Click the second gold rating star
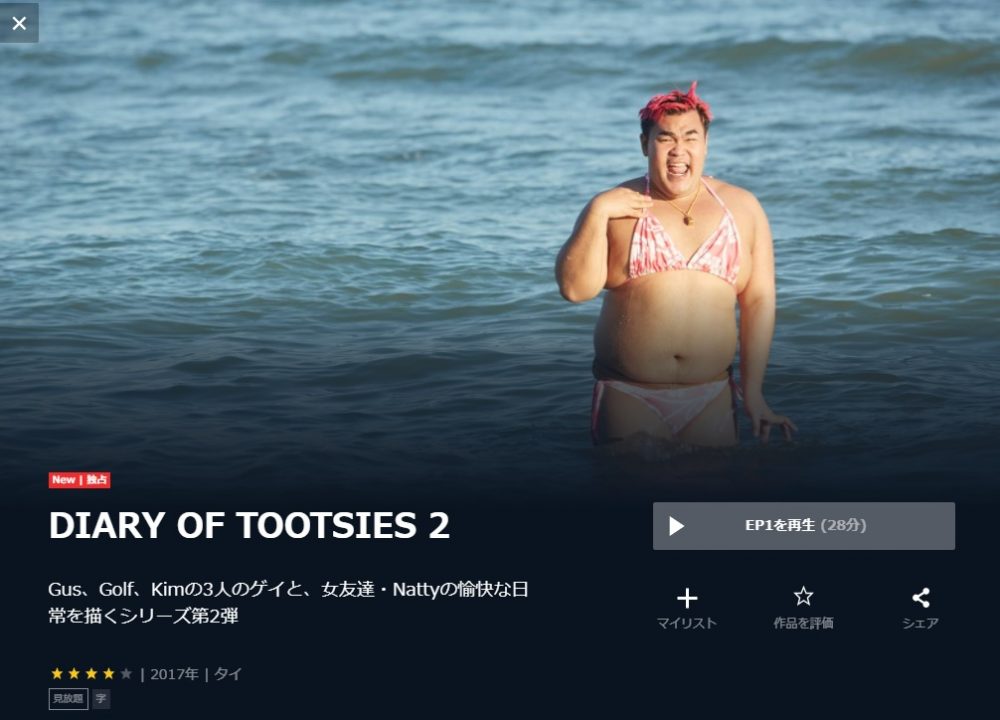1000x720 pixels. pos(74,673)
